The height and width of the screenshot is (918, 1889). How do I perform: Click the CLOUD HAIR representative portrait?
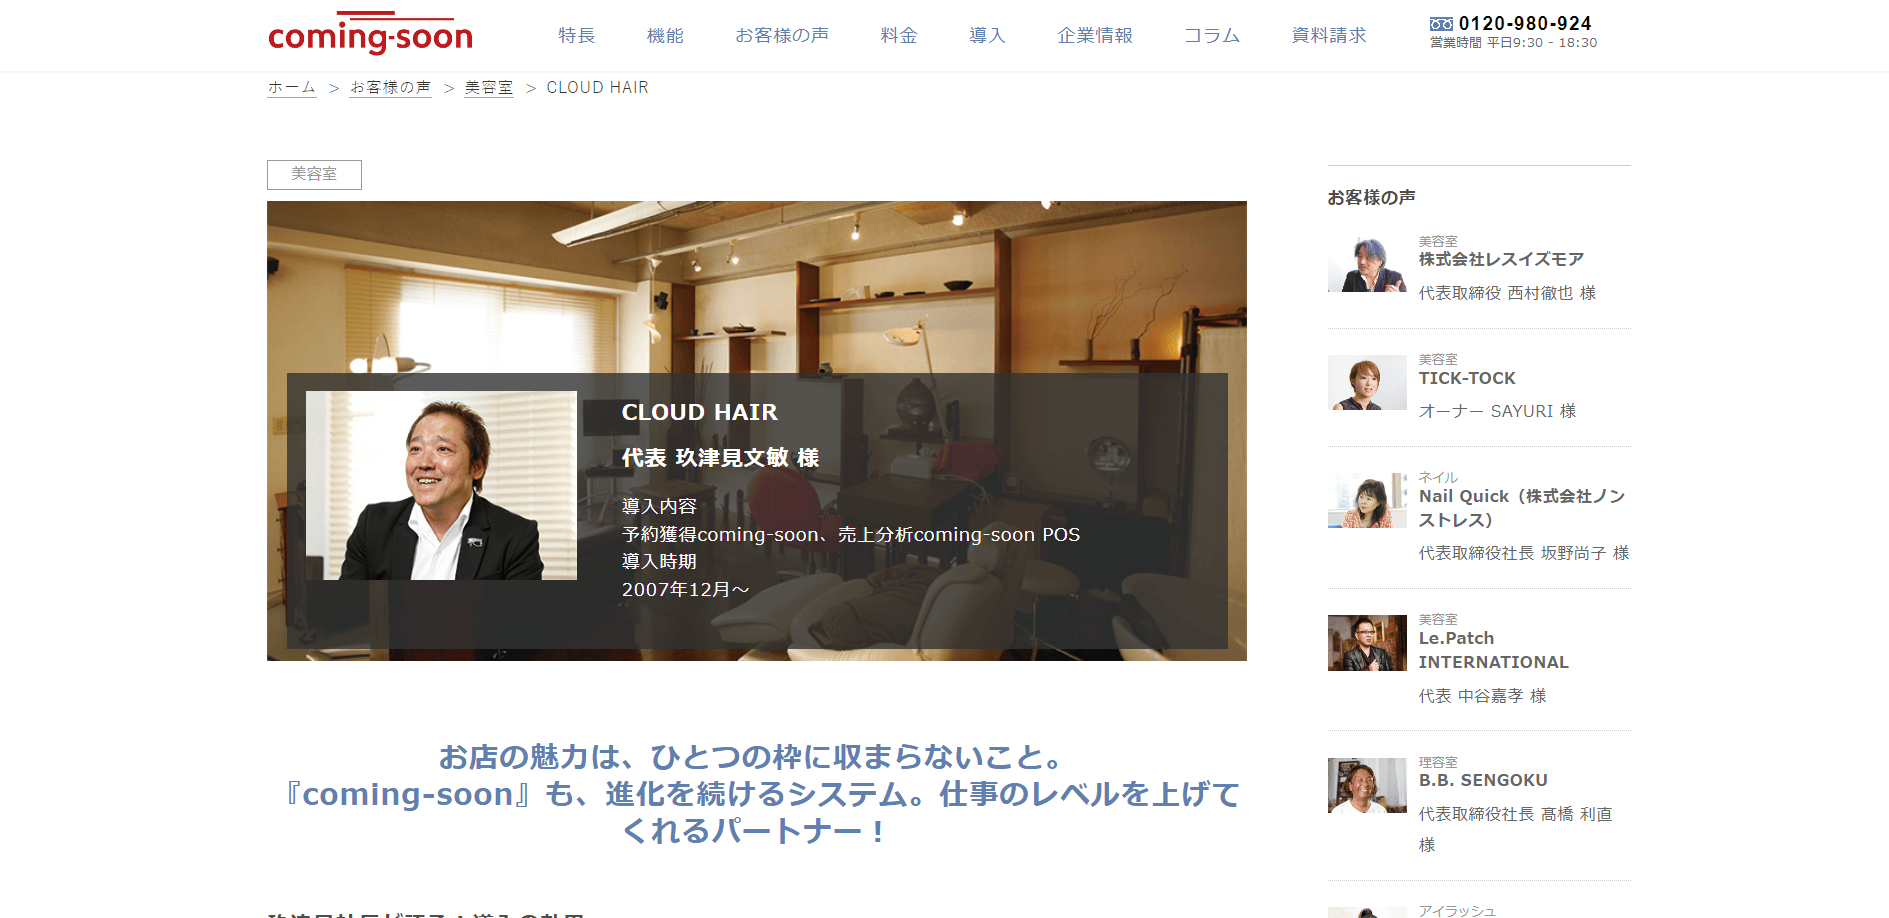click(441, 485)
